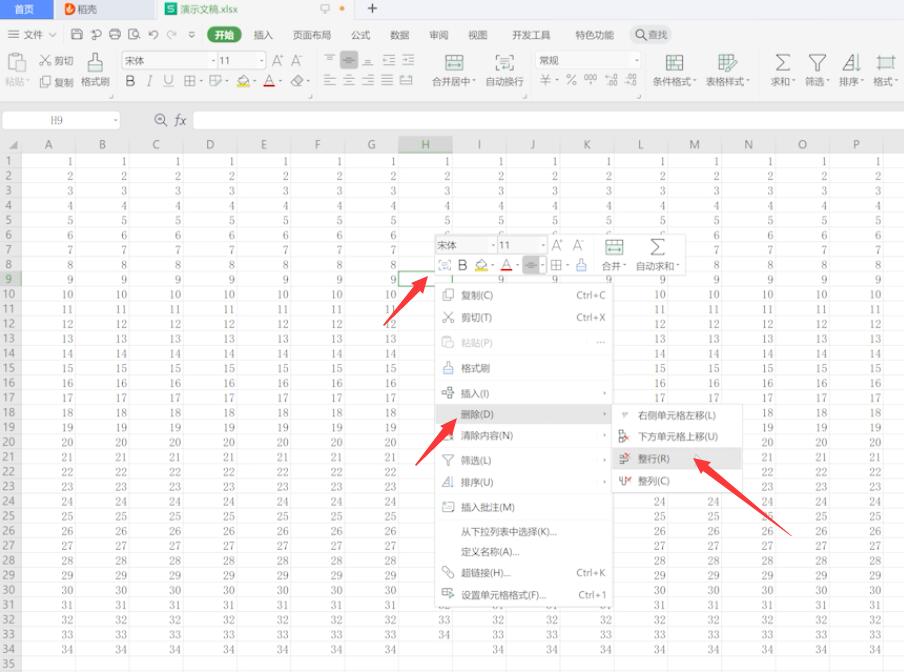Viewport: 904px width, 672px height.
Task: Expand 排序(U) context submenu
Action: (x=523, y=482)
